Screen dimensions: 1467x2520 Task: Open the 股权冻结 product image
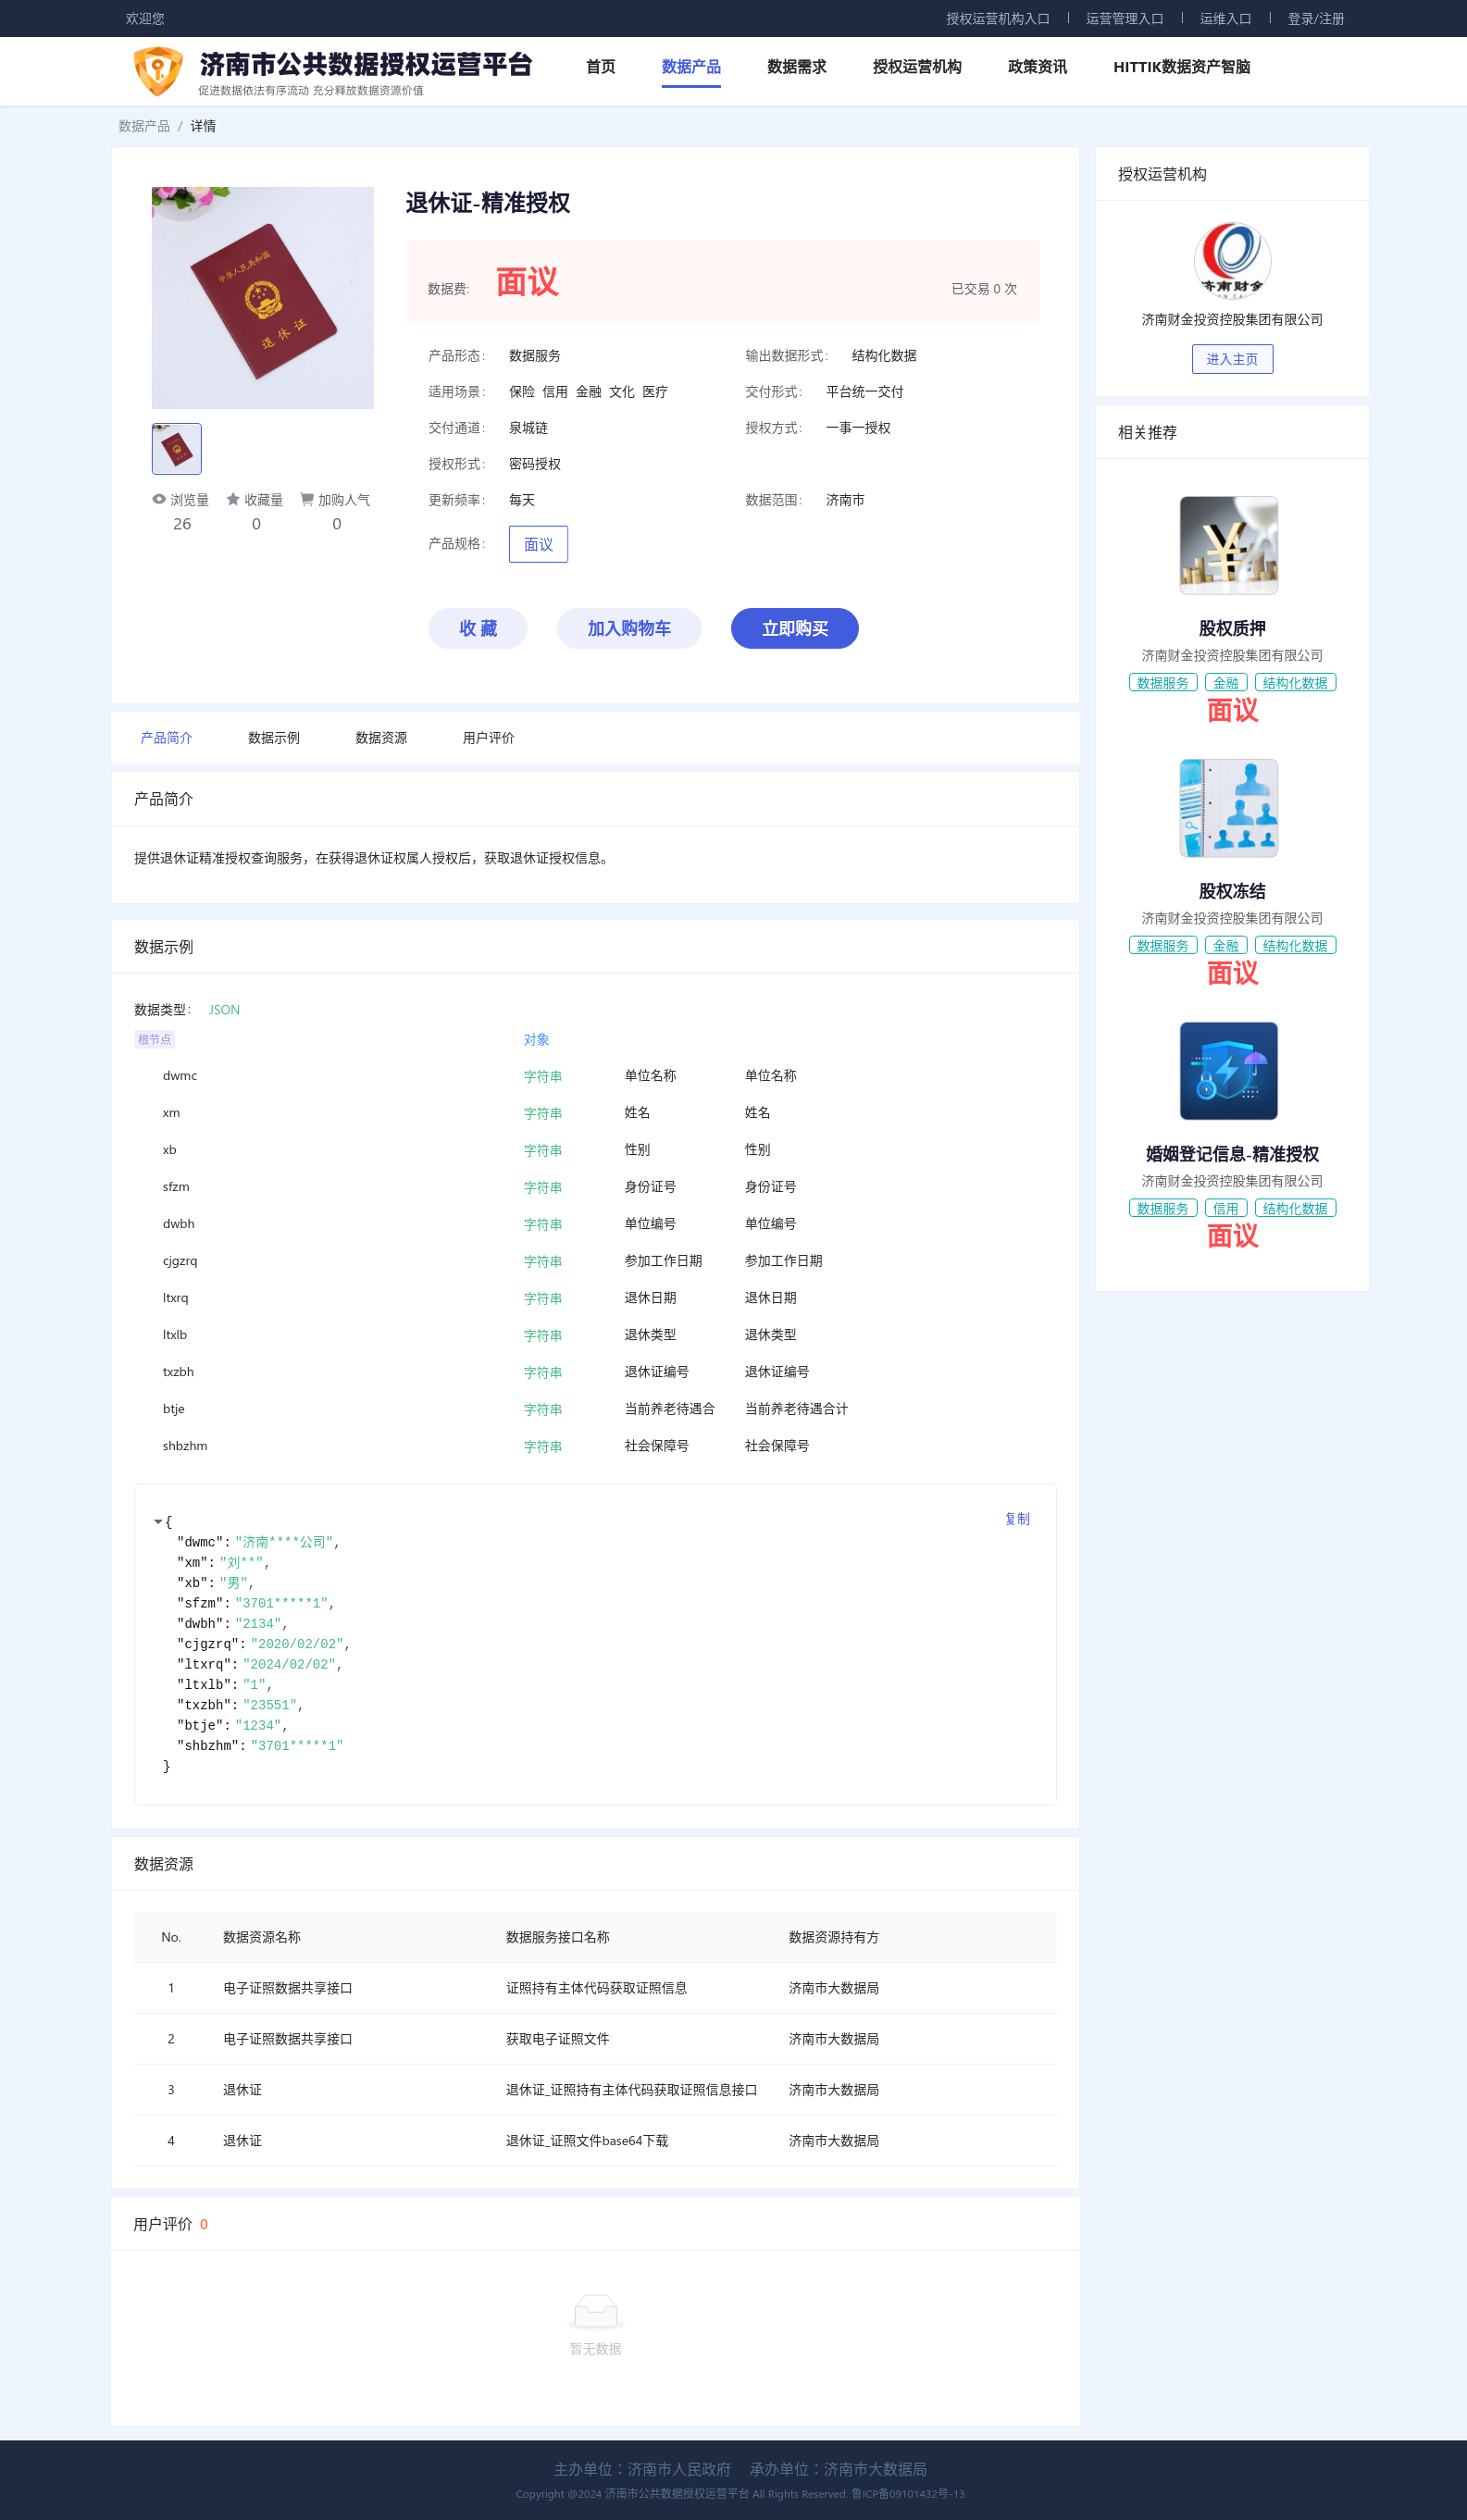(x=1228, y=808)
